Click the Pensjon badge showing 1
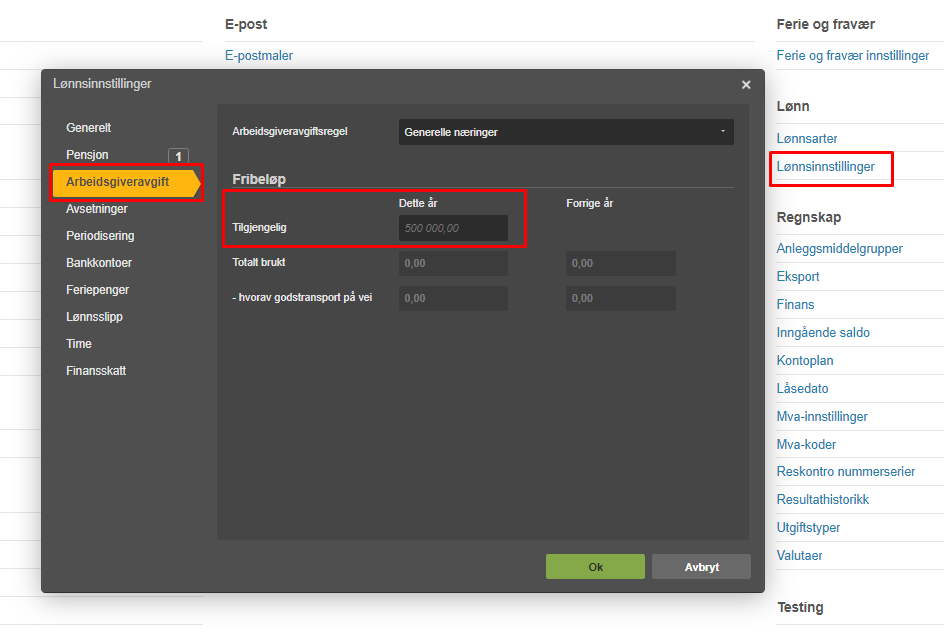 (178, 156)
